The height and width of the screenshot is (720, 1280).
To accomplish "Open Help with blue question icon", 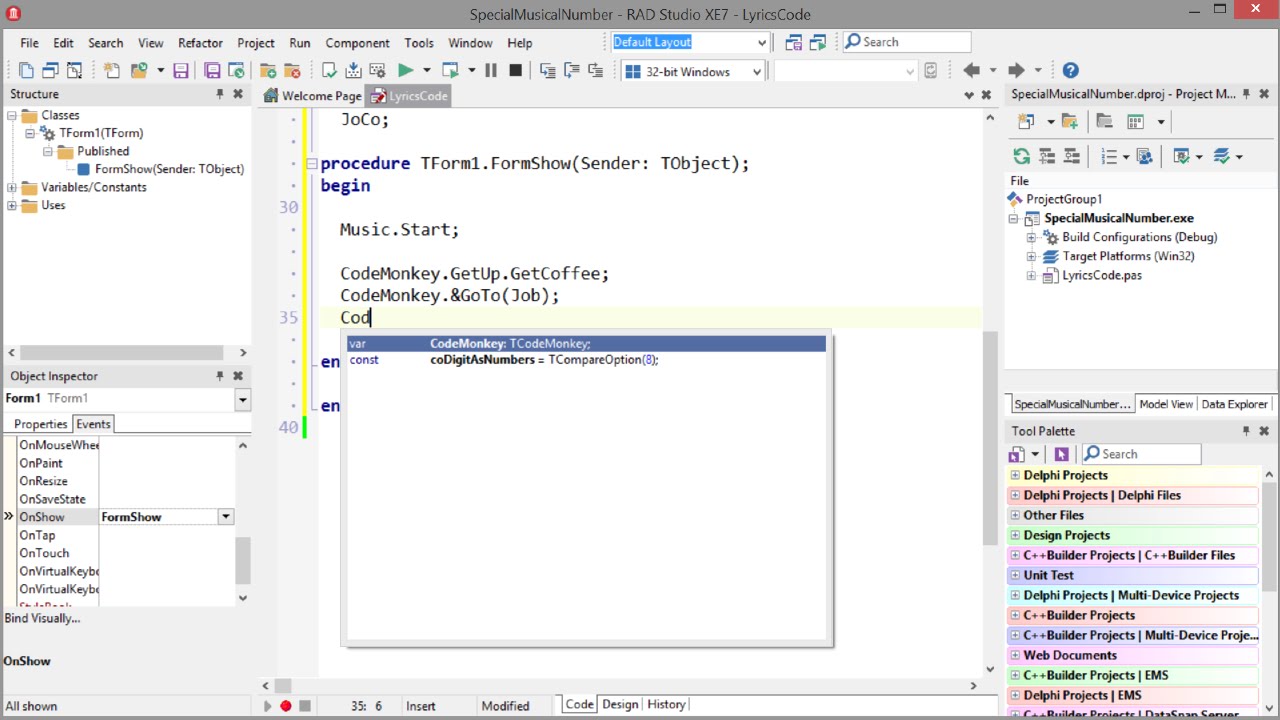I will [1070, 71].
